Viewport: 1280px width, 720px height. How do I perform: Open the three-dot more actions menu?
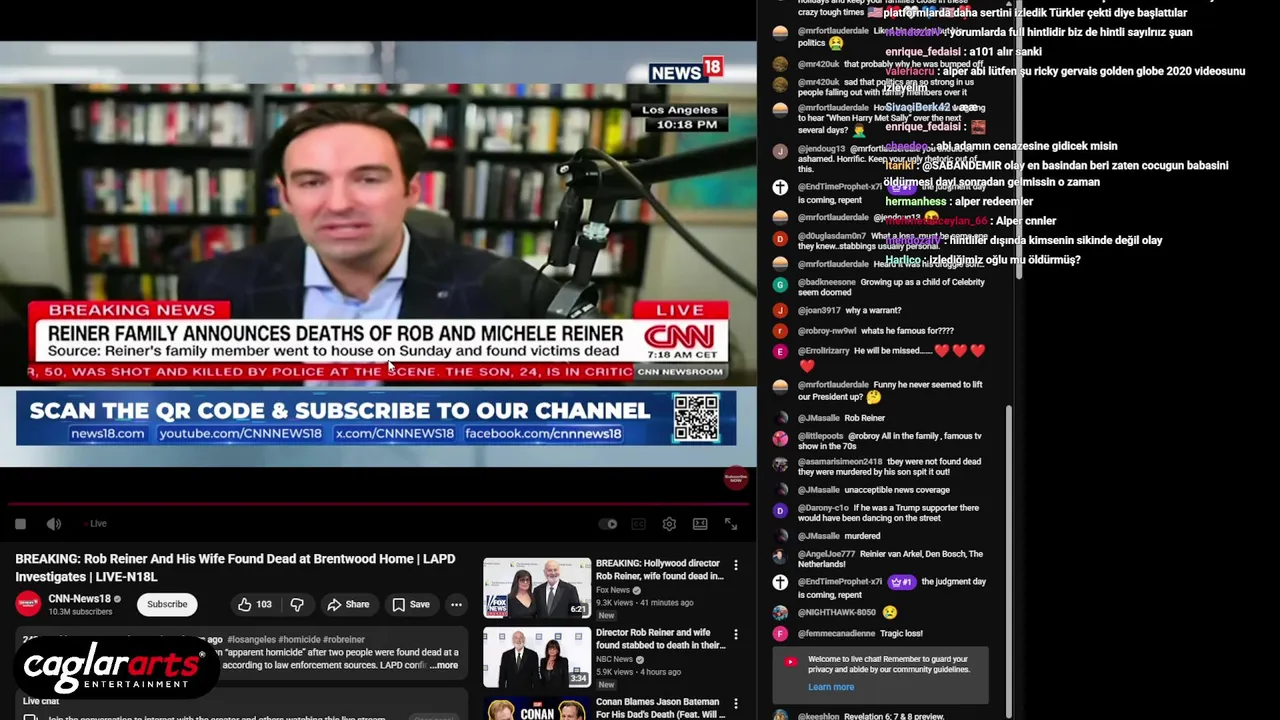[456, 604]
